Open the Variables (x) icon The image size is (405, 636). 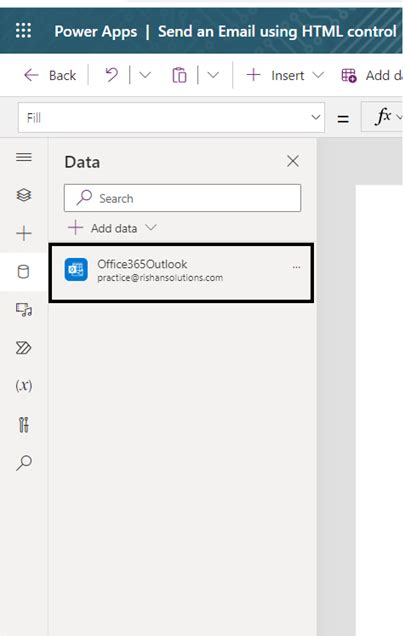(x=24, y=386)
